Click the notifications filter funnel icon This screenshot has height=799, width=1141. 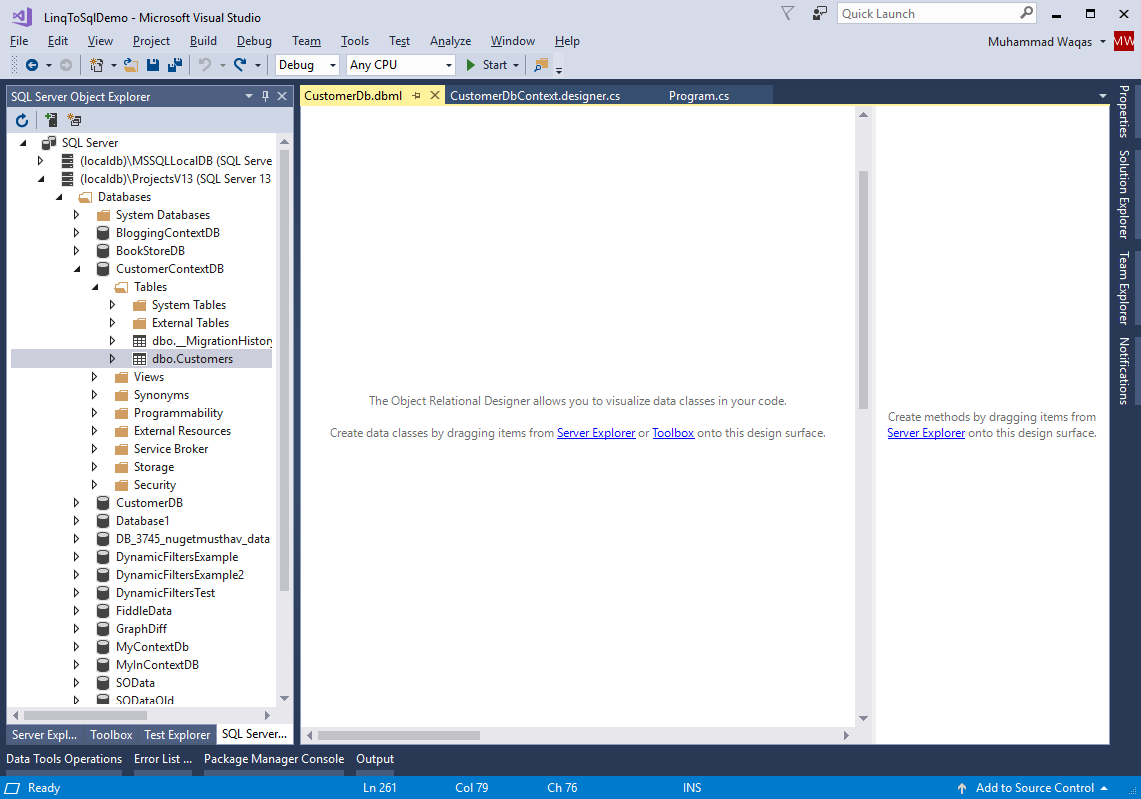(x=787, y=13)
